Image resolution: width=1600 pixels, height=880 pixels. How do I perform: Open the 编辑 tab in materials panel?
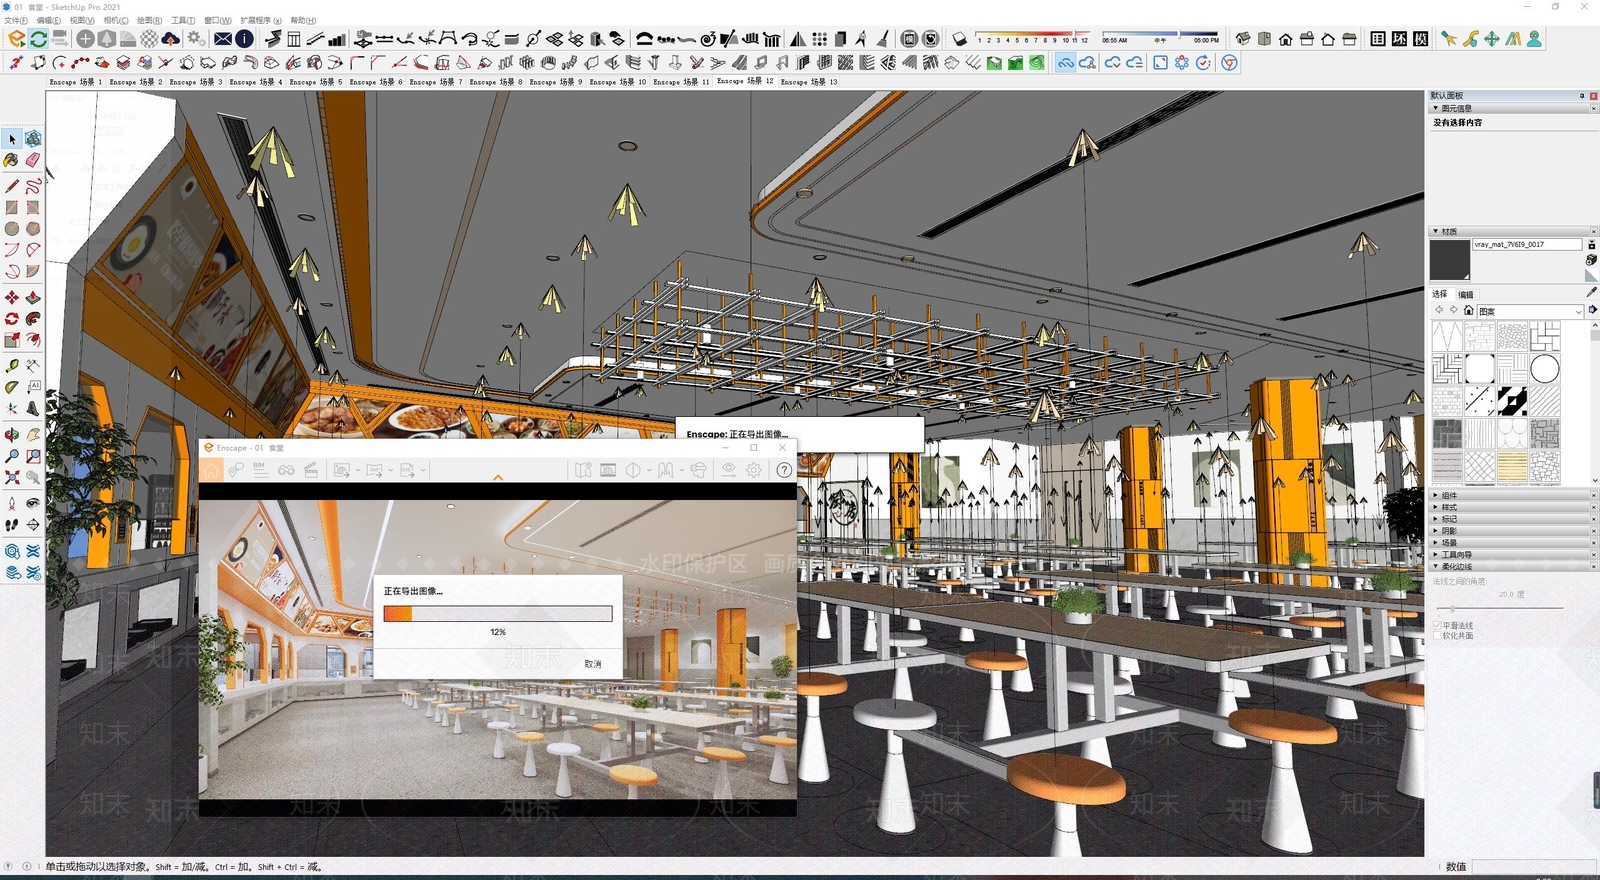pyautogui.click(x=1465, y=294)
